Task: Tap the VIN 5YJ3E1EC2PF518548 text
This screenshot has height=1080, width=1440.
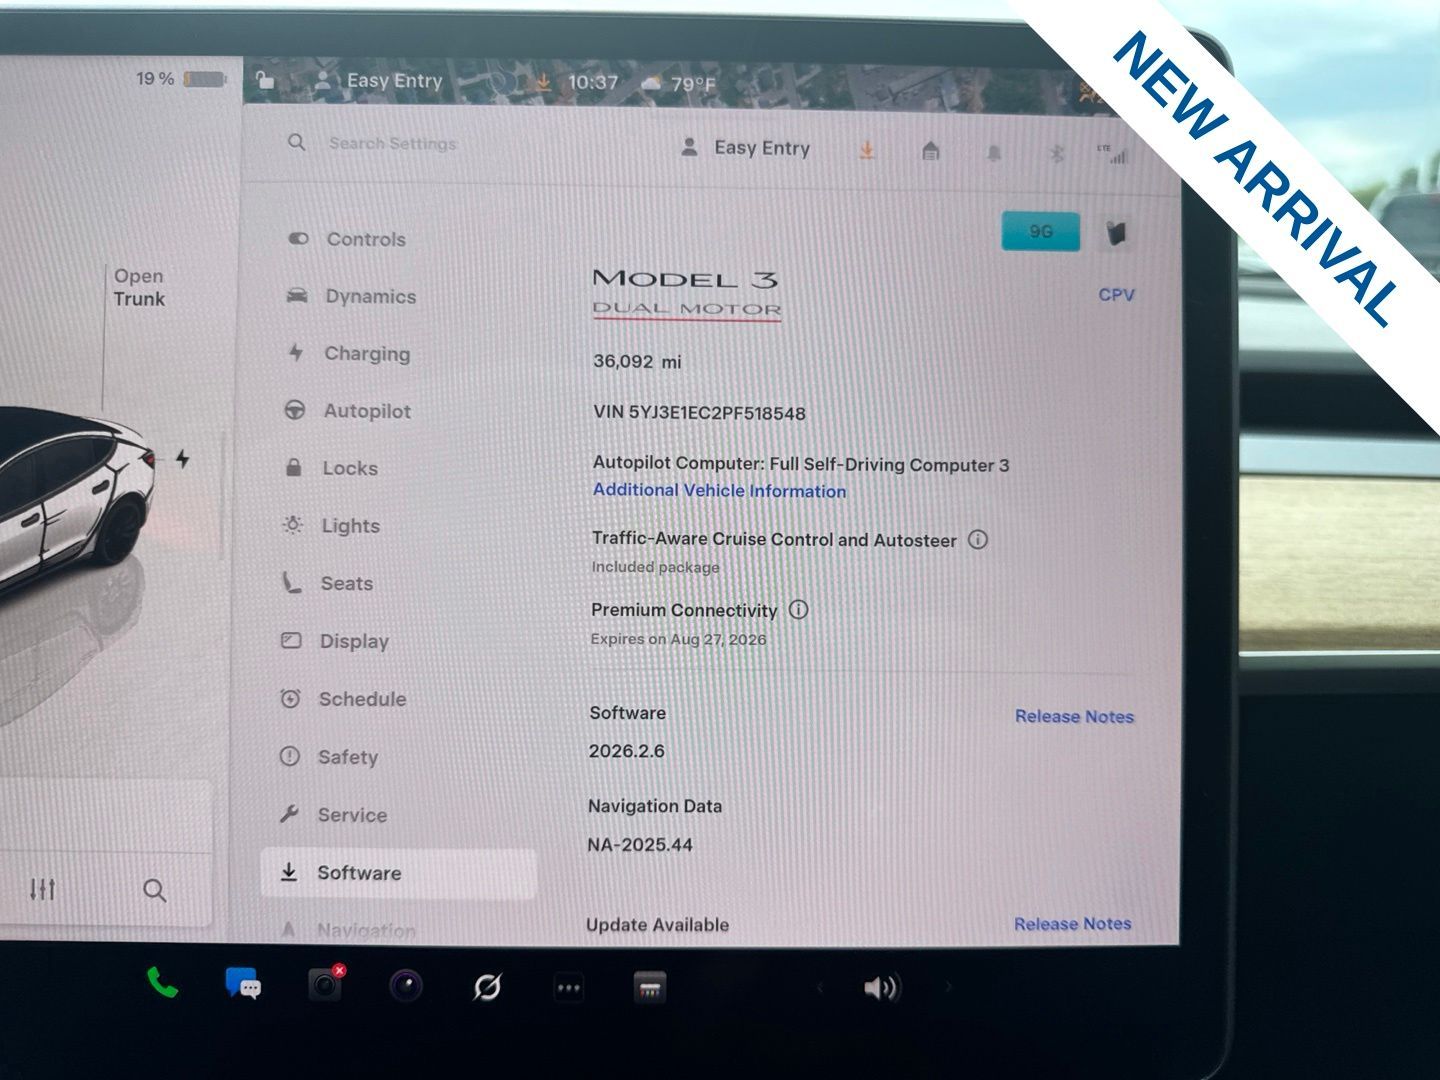Action: (699, 413)
